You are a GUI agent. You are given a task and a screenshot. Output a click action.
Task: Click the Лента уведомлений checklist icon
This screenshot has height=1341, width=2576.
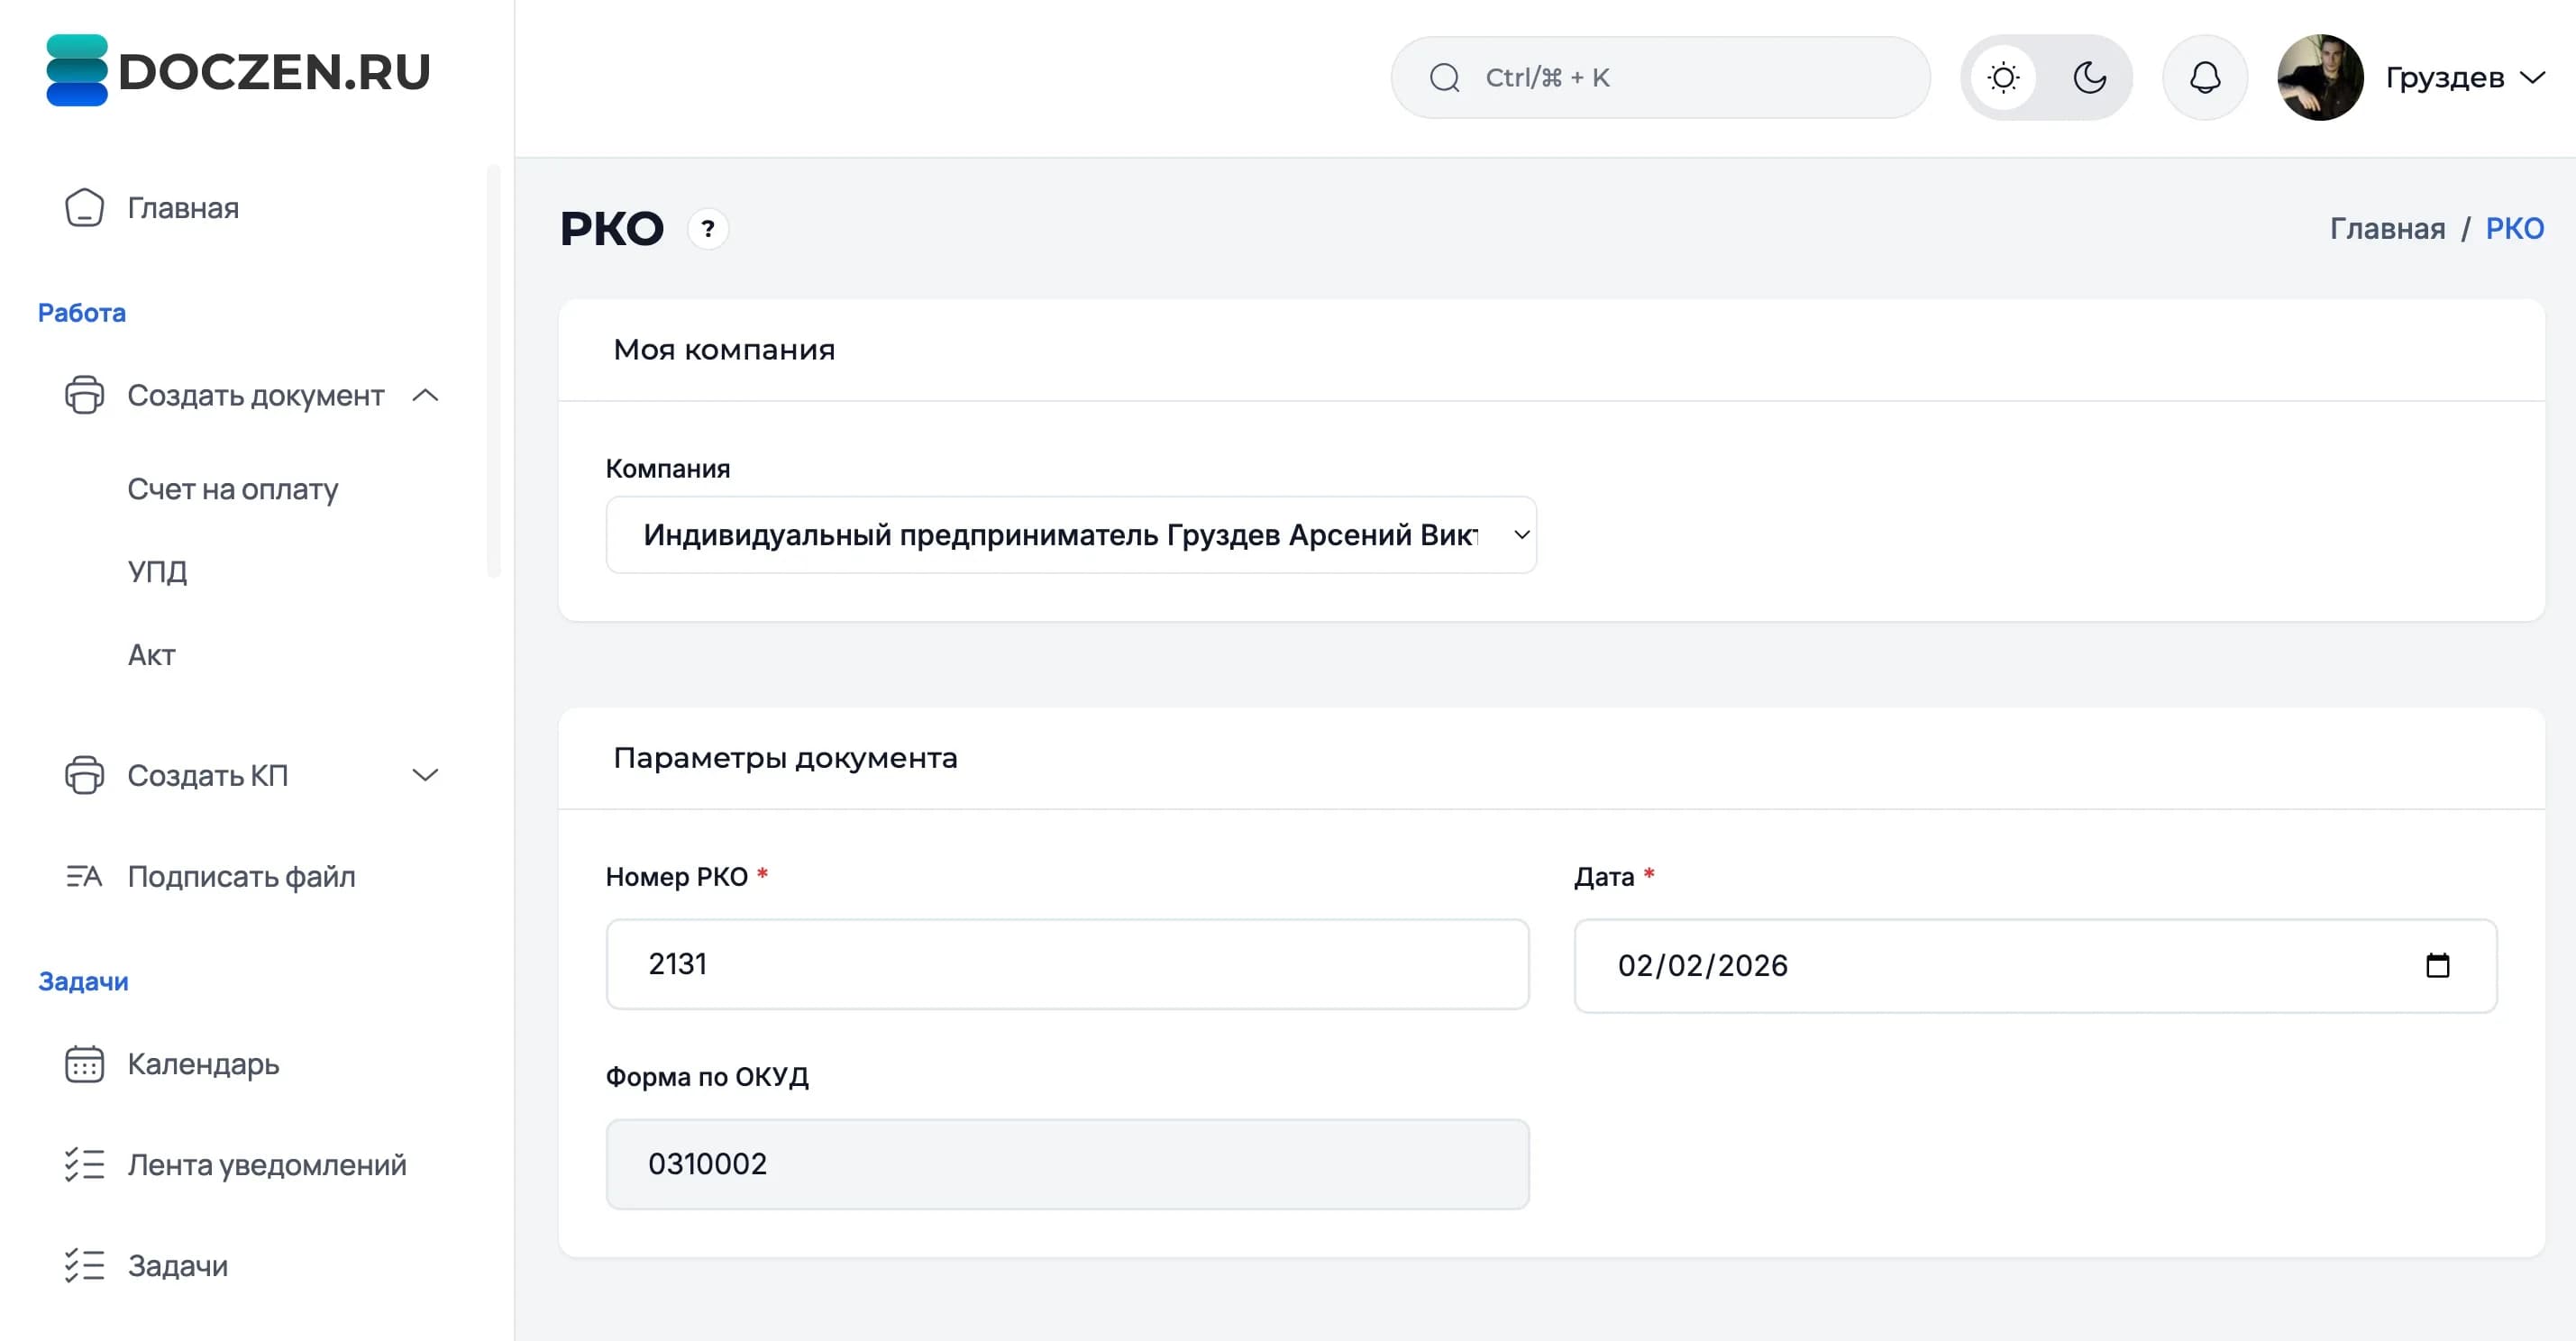pyautogui.click(x=84, y=1165)
